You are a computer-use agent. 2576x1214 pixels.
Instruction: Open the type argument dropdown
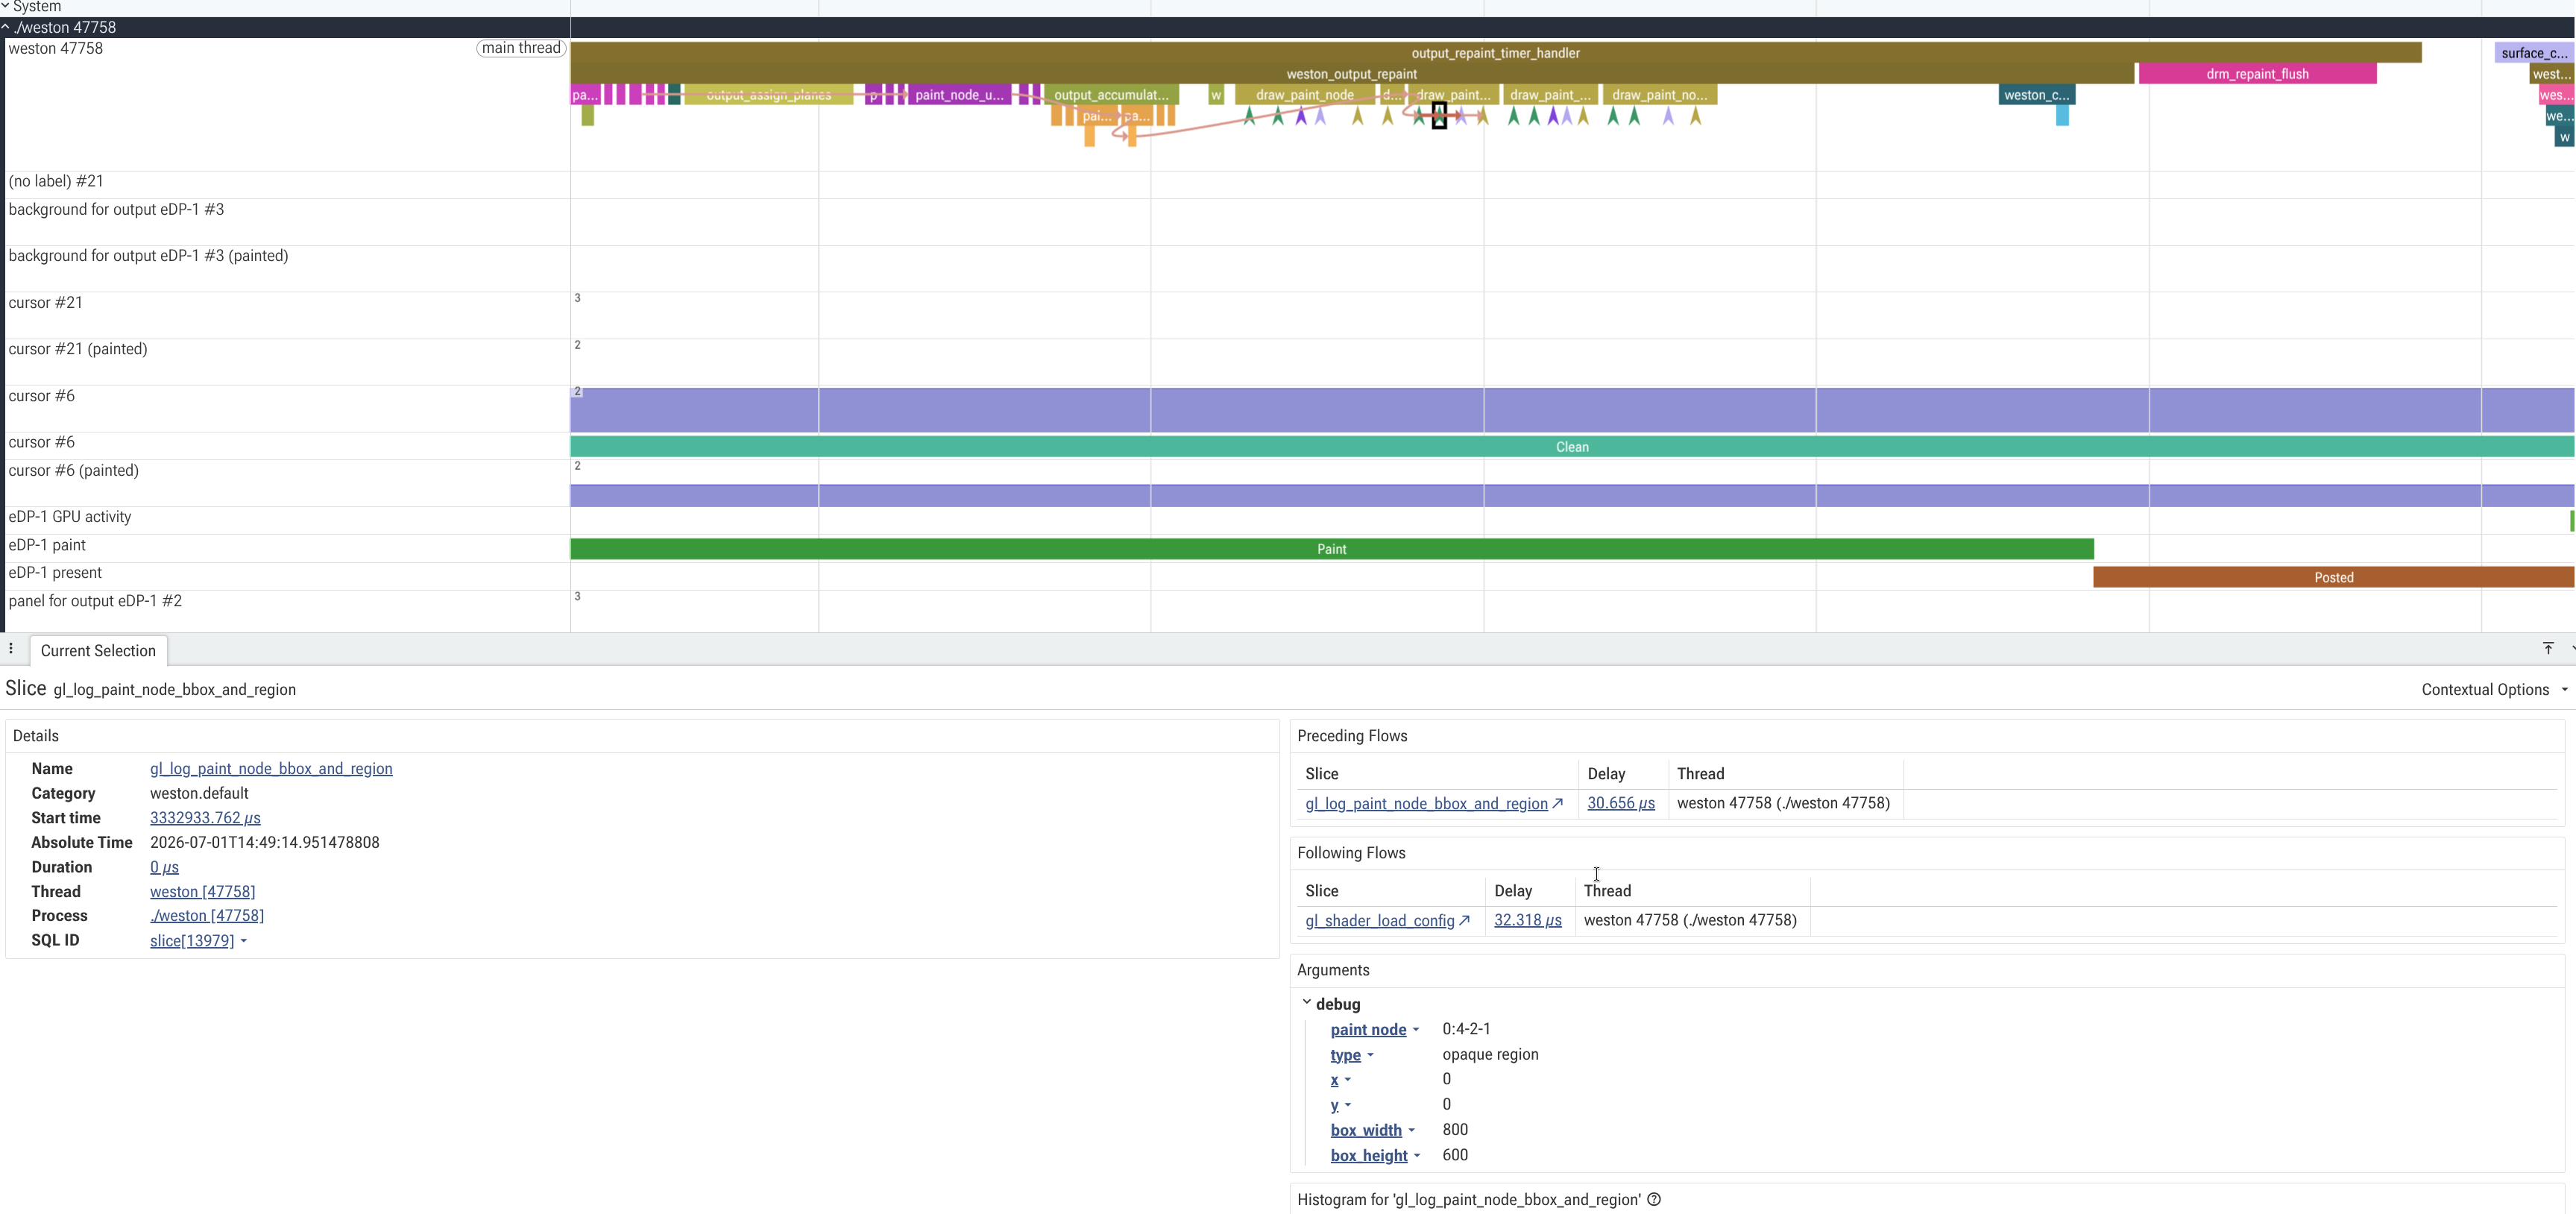(x=1352, y=1055)
